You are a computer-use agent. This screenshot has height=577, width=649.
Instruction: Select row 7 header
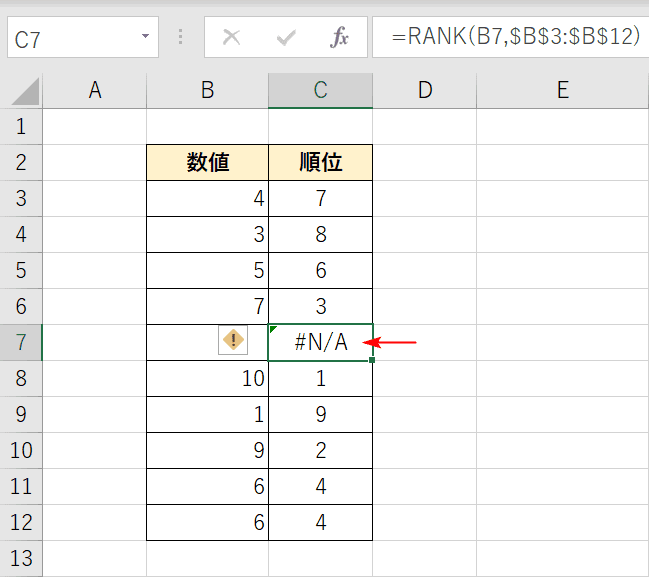(21, 342)
